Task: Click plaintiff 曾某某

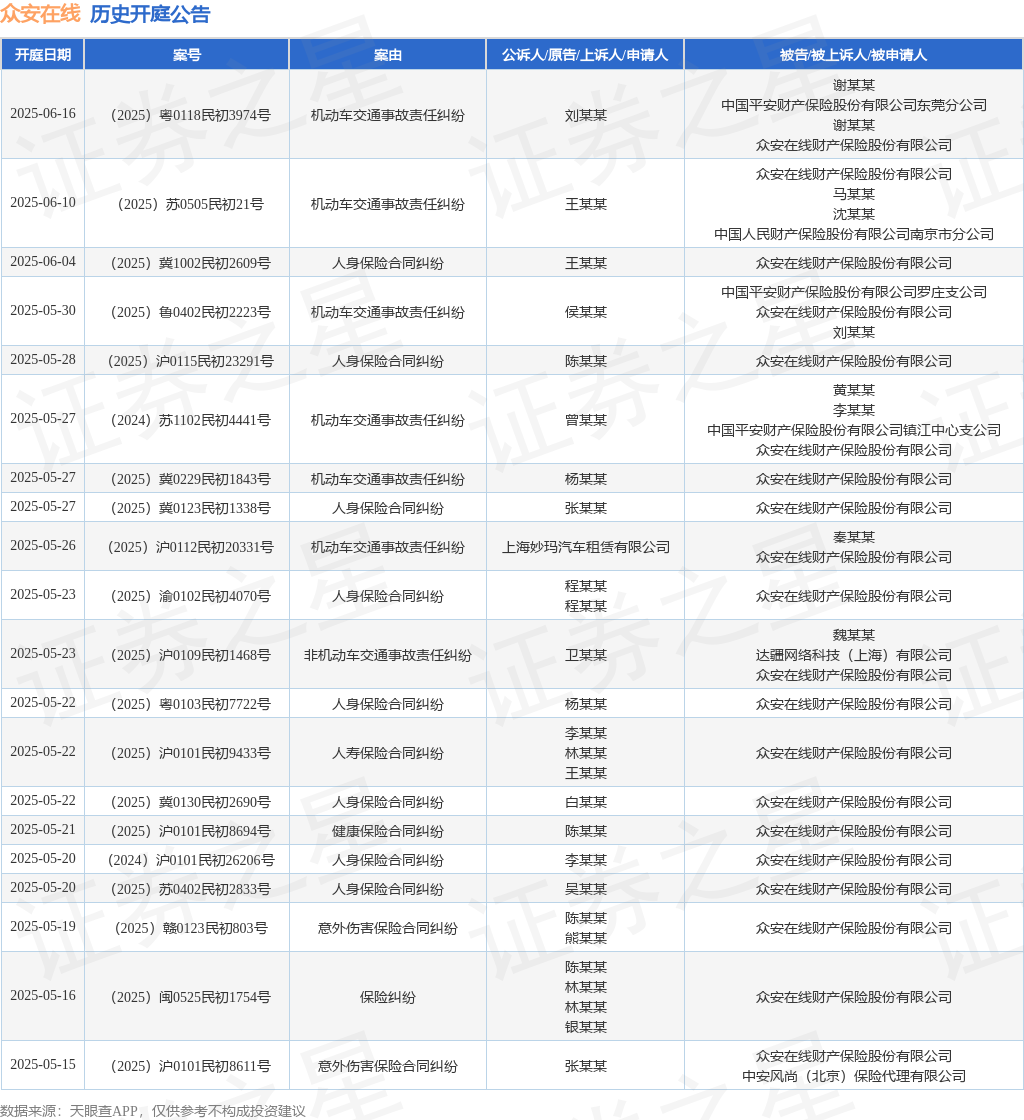Action: point(586,420)
